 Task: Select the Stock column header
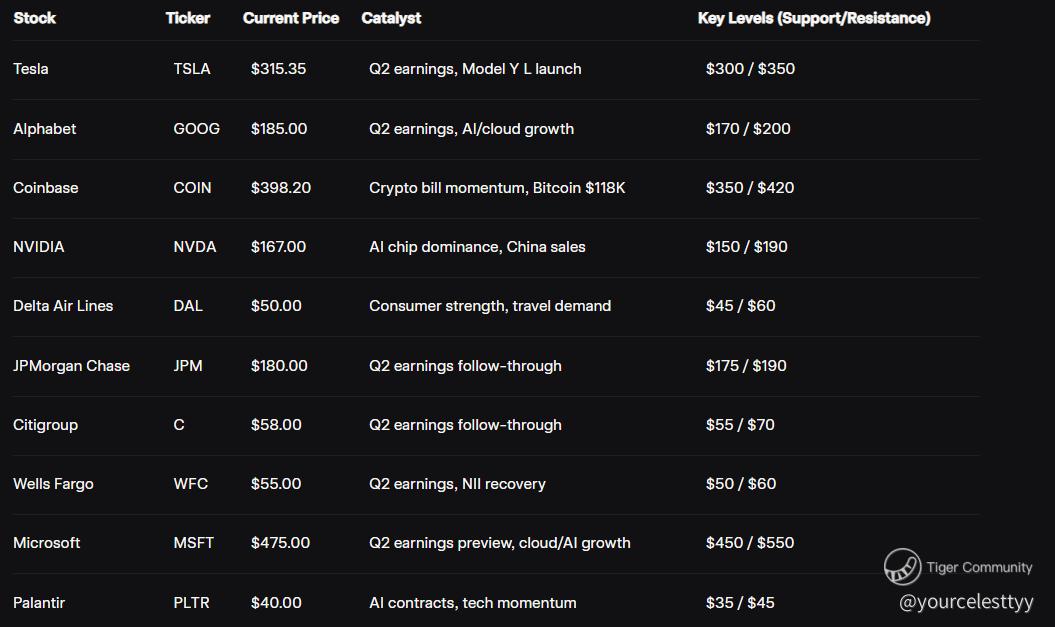pyautogui.click(x=35, y=18)
